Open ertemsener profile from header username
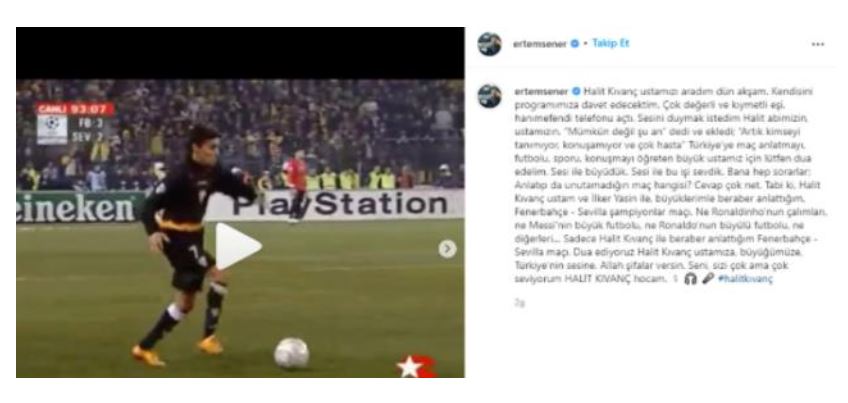The height and width of the screenshot is (403, 848). click(540, 44)
